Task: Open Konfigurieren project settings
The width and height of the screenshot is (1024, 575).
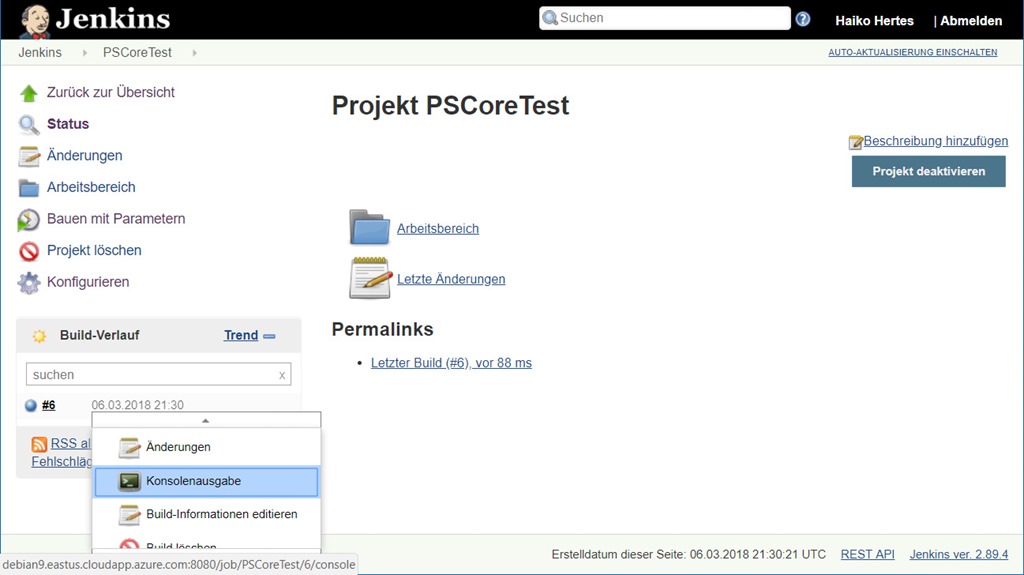Action: (88, 282)
